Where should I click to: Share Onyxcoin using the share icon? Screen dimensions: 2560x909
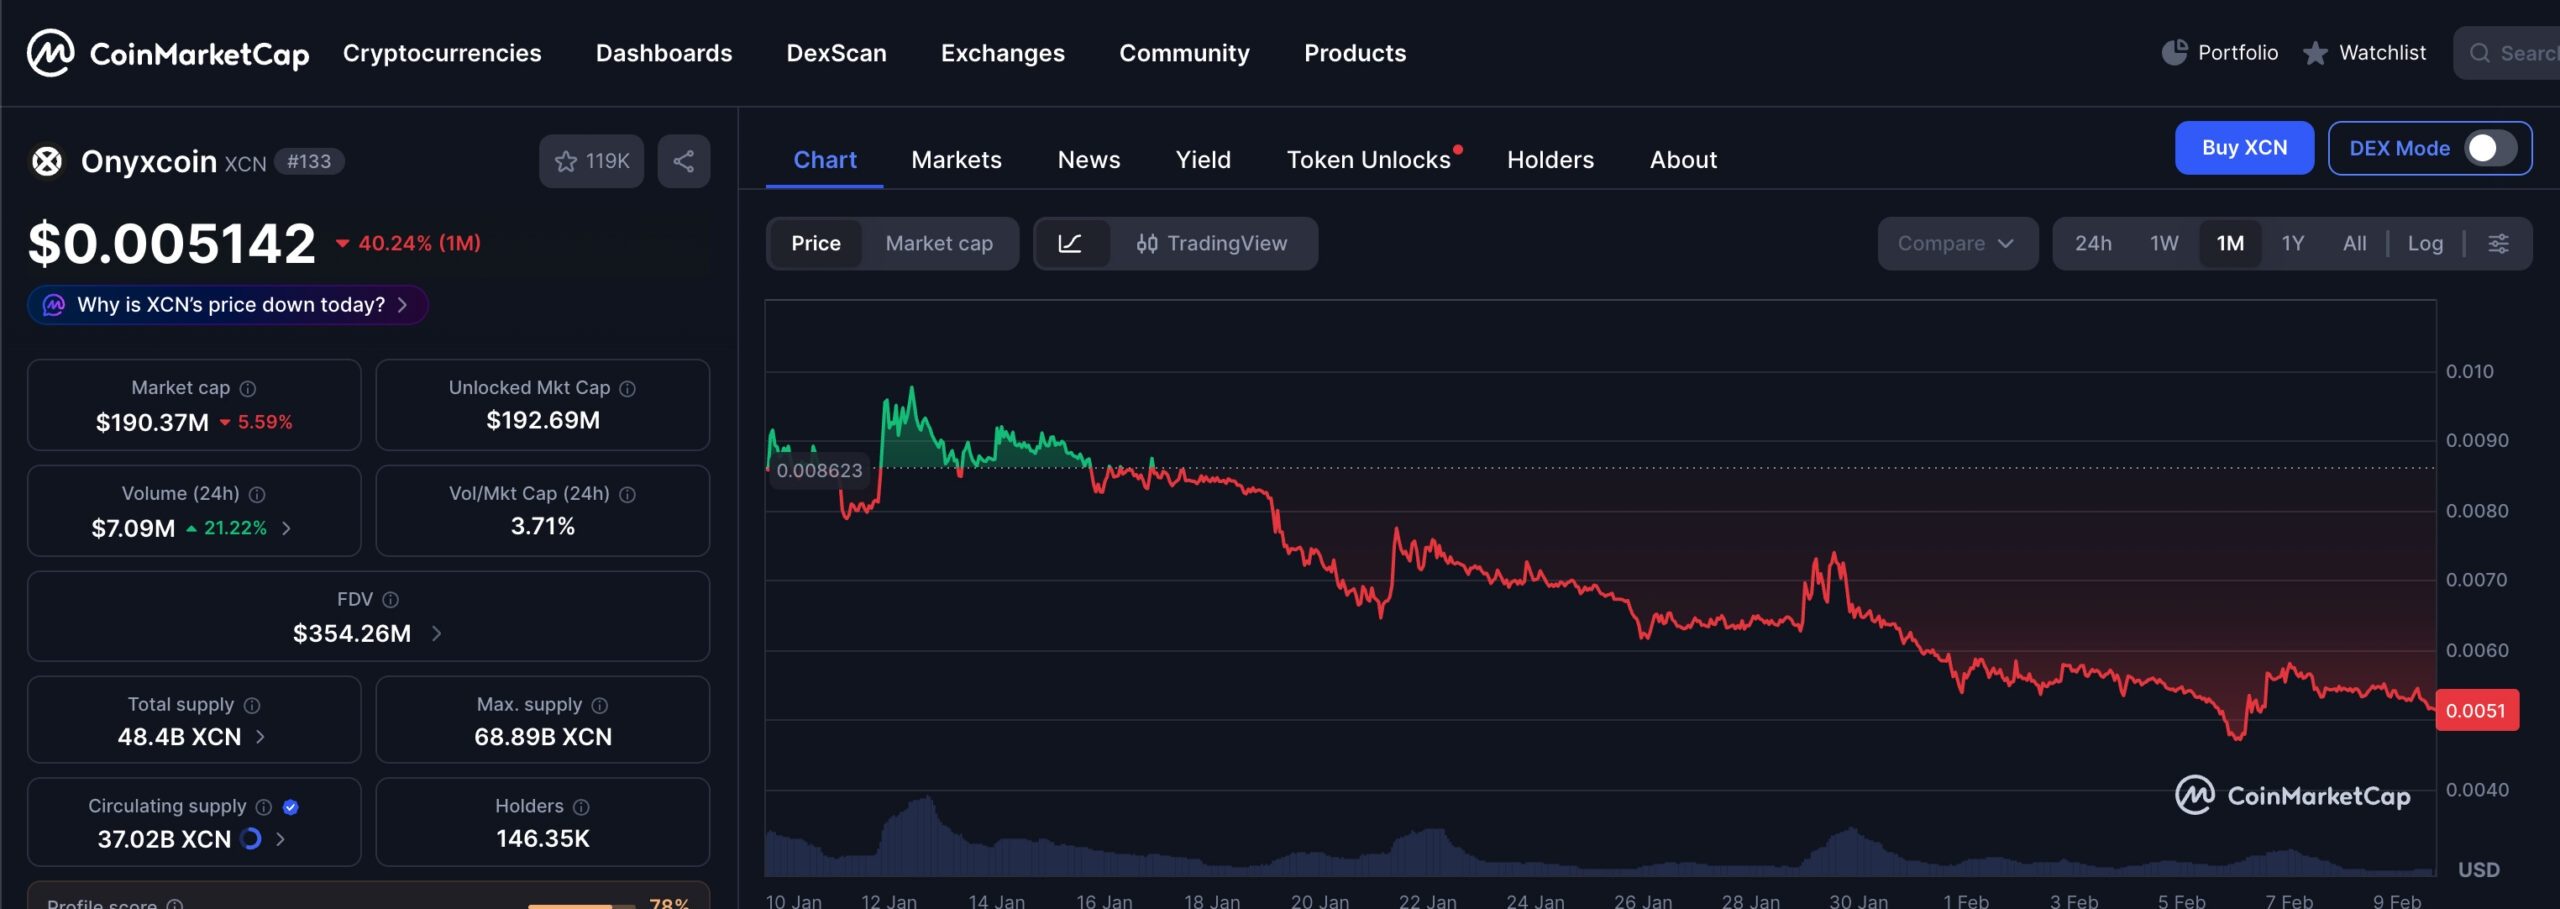point(684,161)
